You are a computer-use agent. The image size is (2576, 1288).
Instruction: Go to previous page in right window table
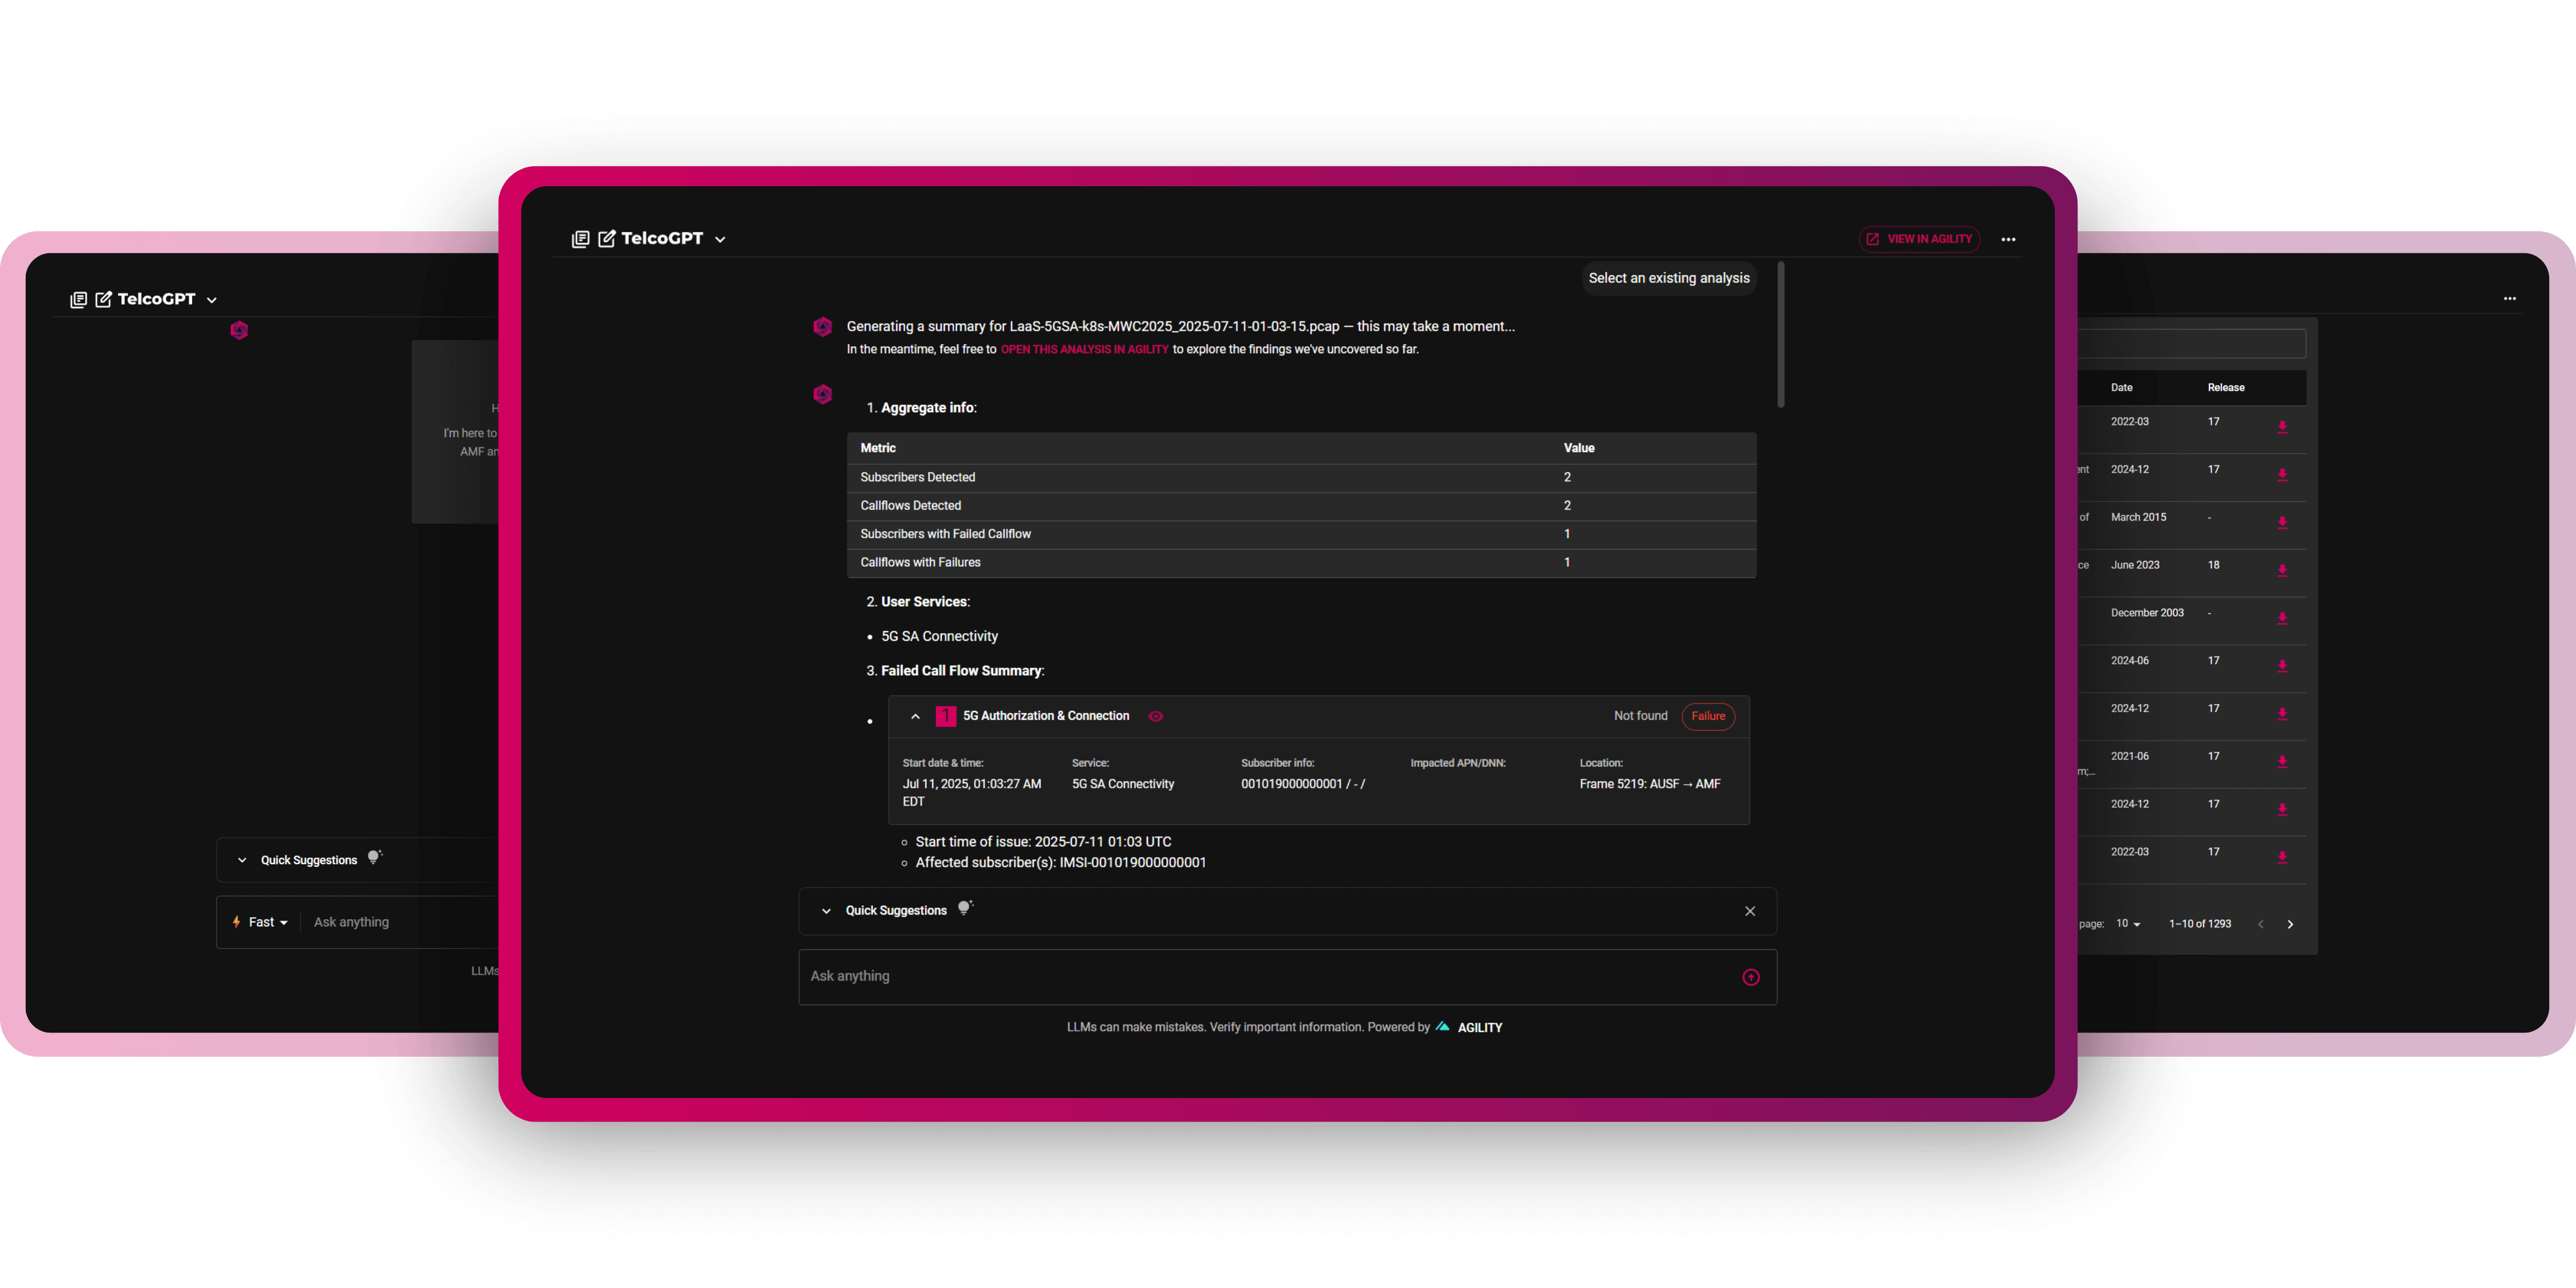click(x=2260, y=924)
